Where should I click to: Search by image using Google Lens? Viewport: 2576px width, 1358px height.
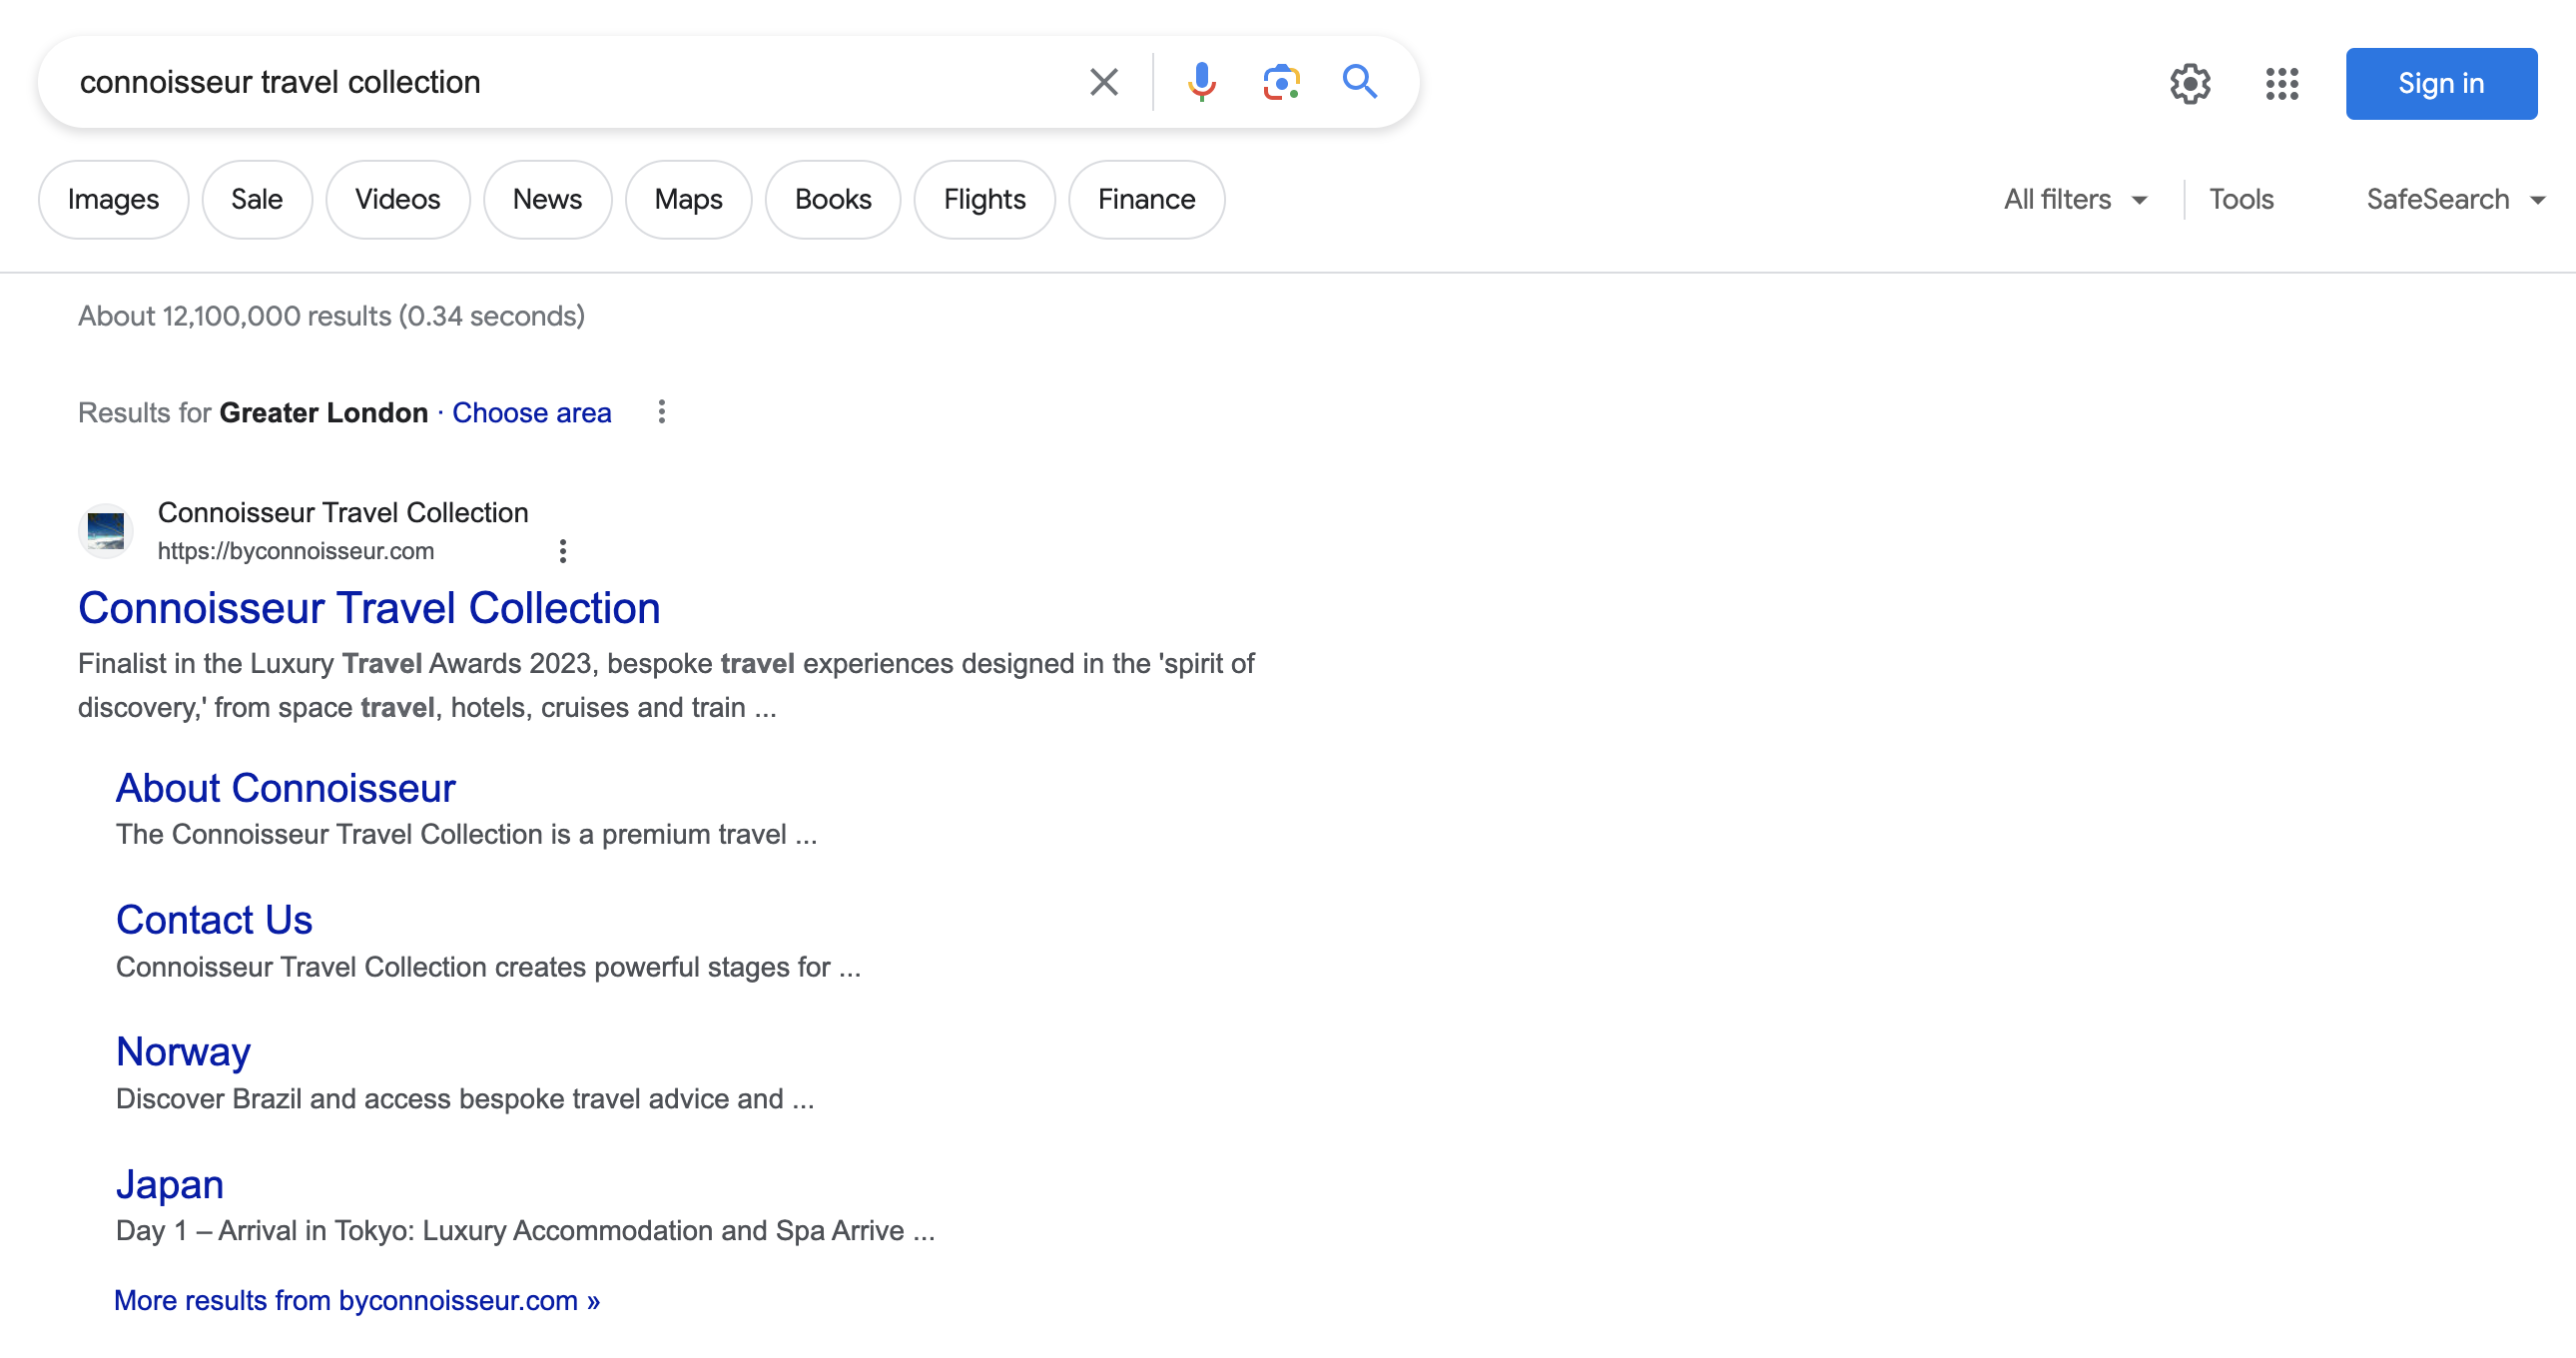1280,82
